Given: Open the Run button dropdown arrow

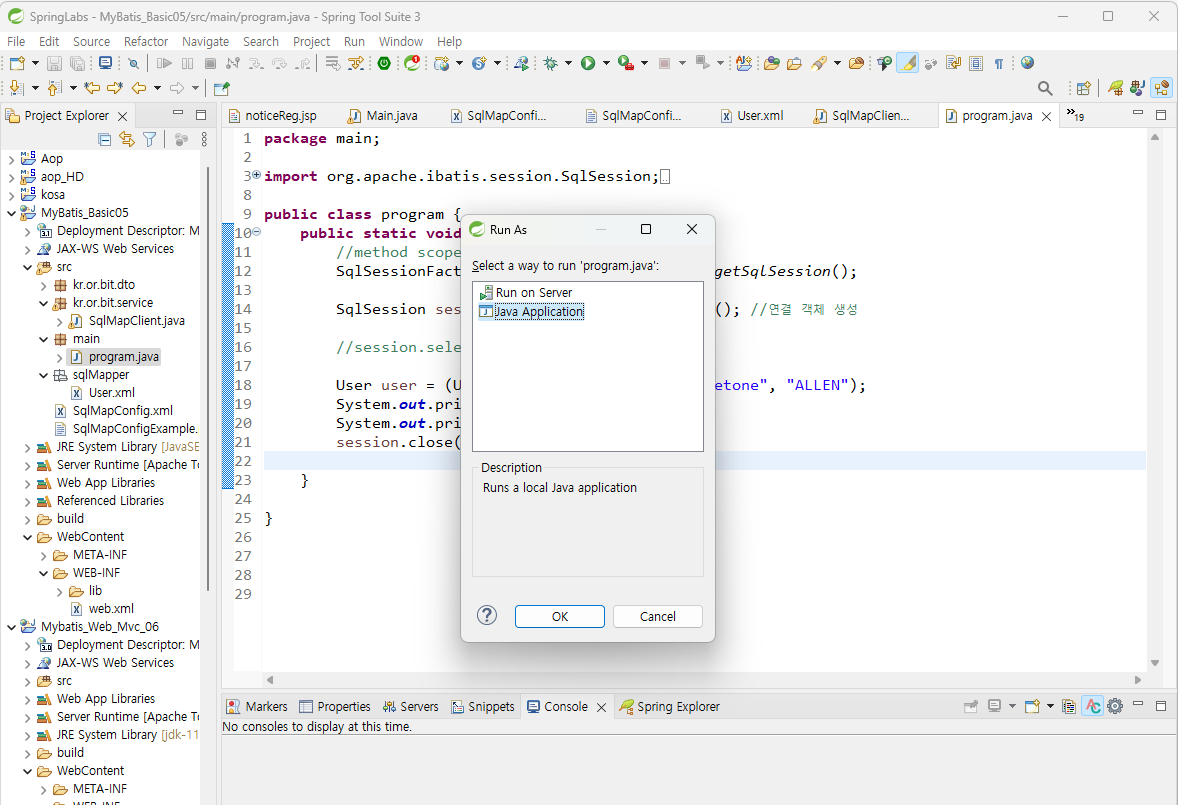Looking at the screenshot, I should coord(606,63).
